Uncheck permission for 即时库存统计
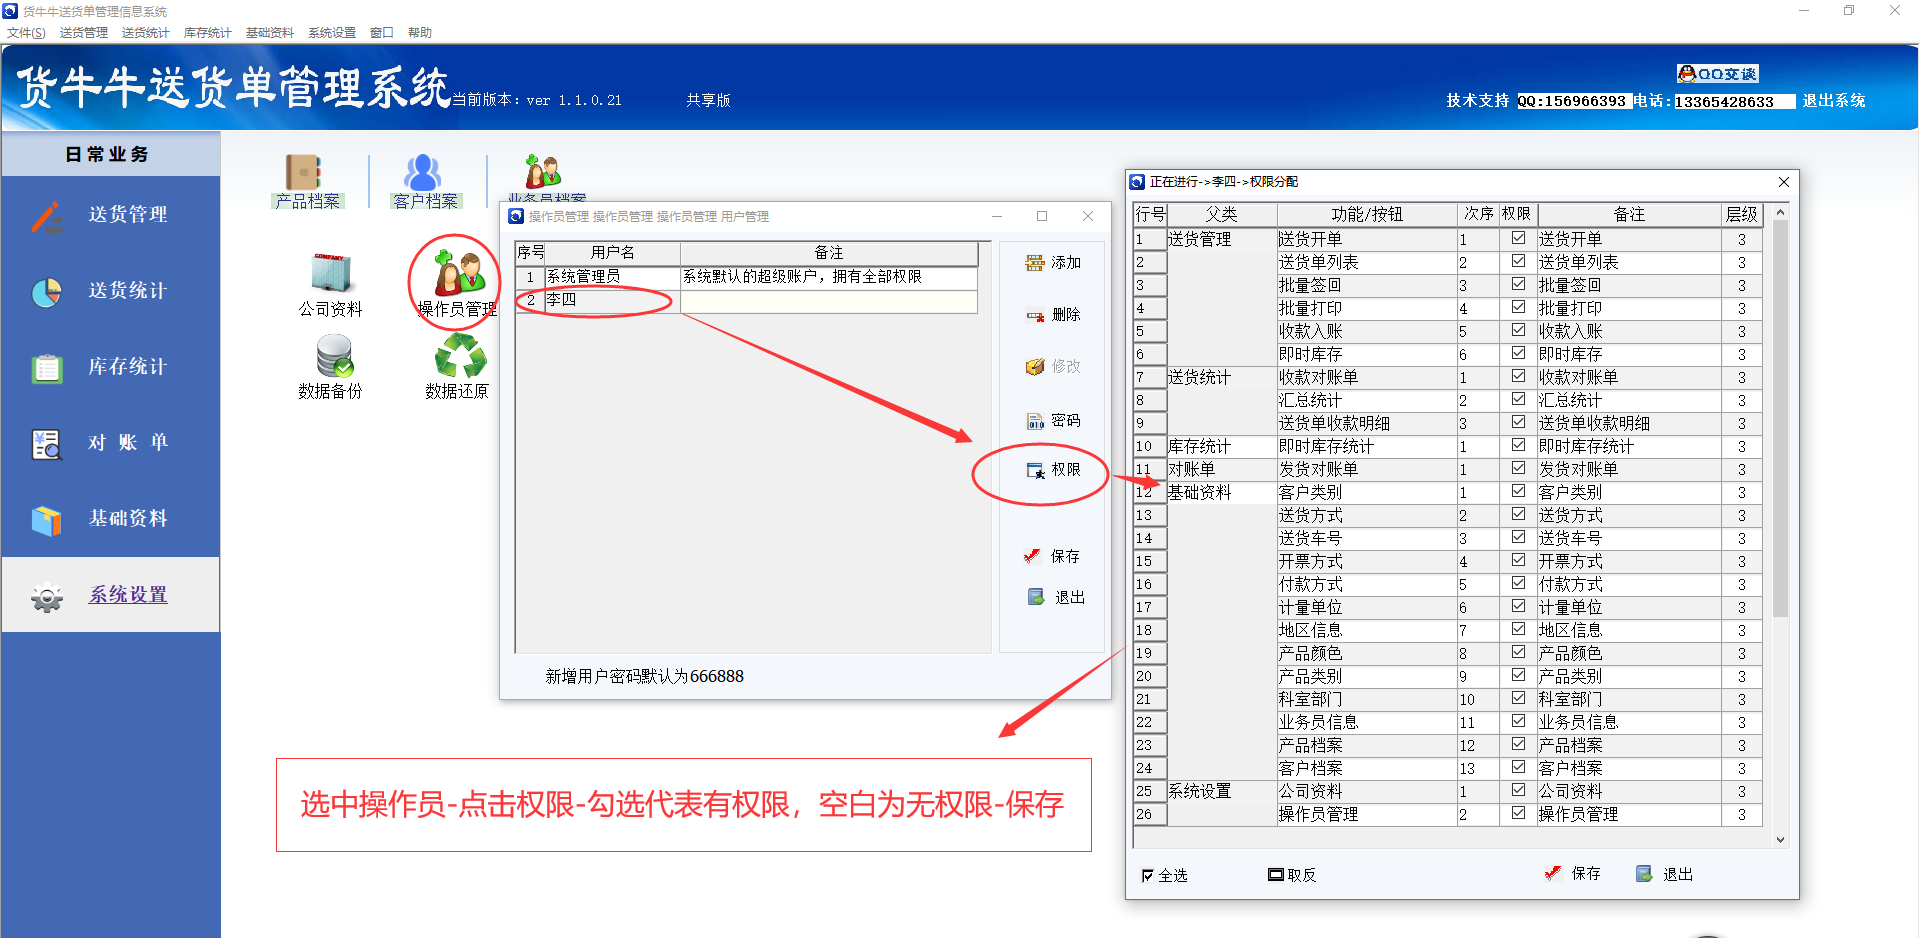Screen dimensions: 1920x938 (x=1518, y=446)
